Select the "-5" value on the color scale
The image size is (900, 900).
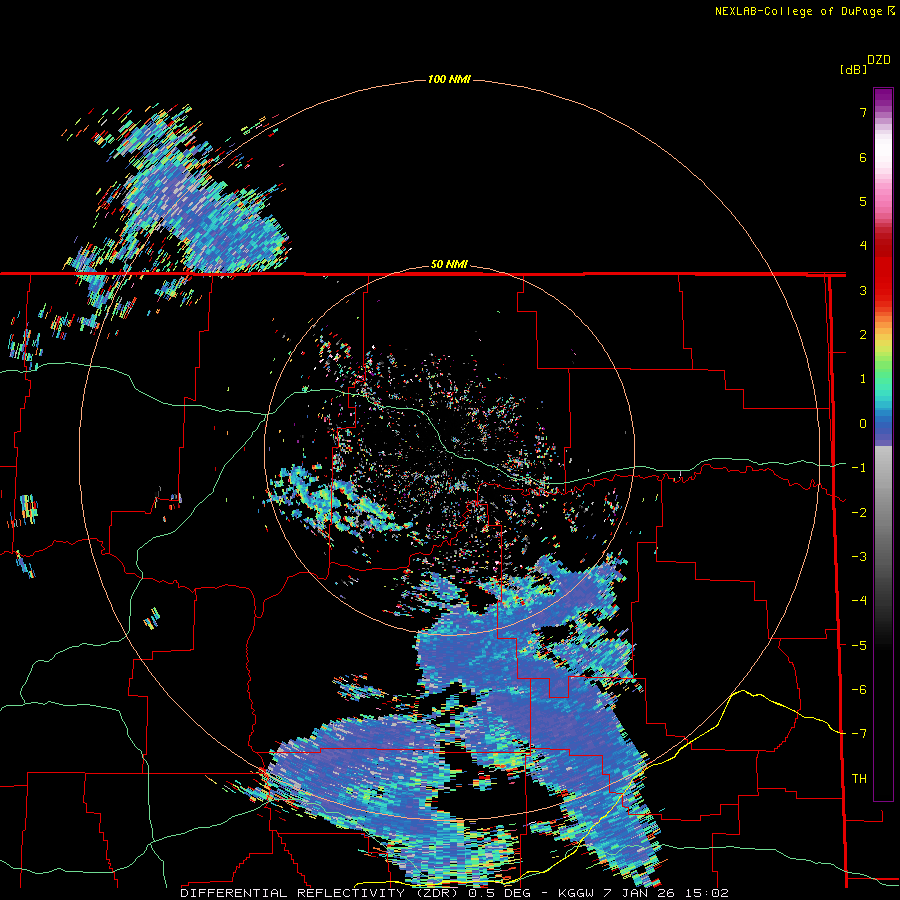(x=859, y=646)
